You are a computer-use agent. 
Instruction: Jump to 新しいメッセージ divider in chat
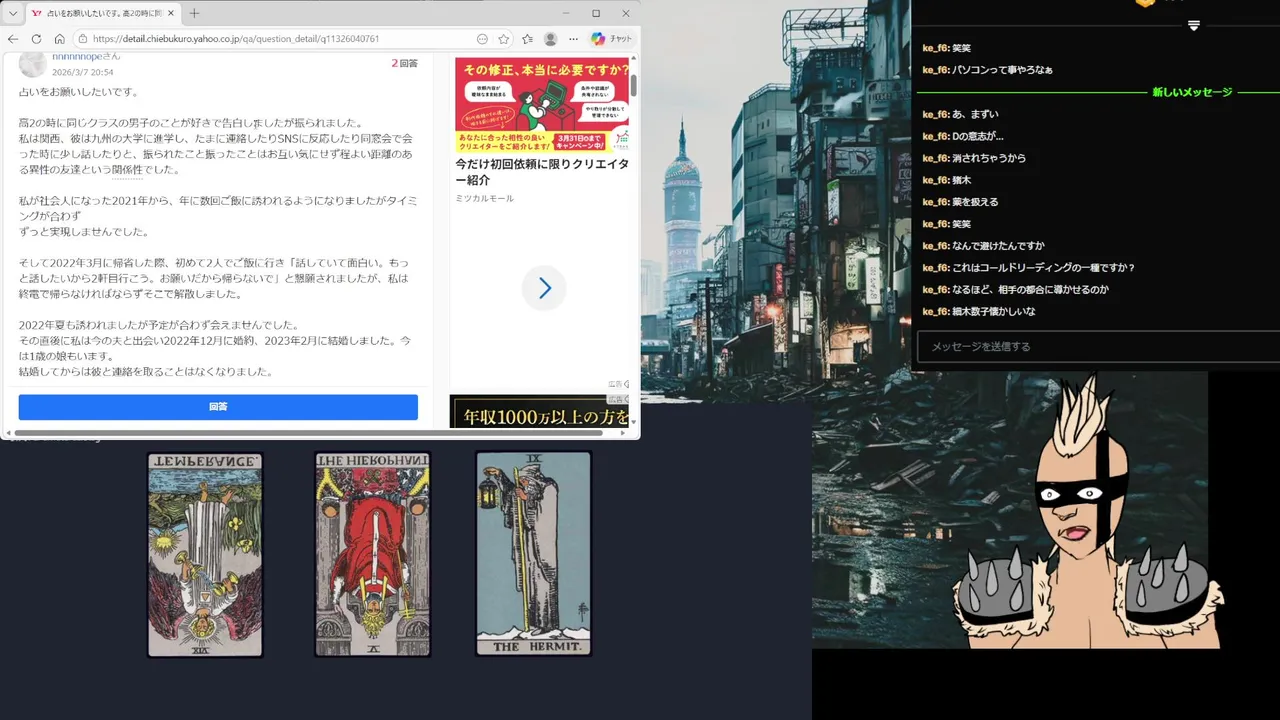[1192, 92]
